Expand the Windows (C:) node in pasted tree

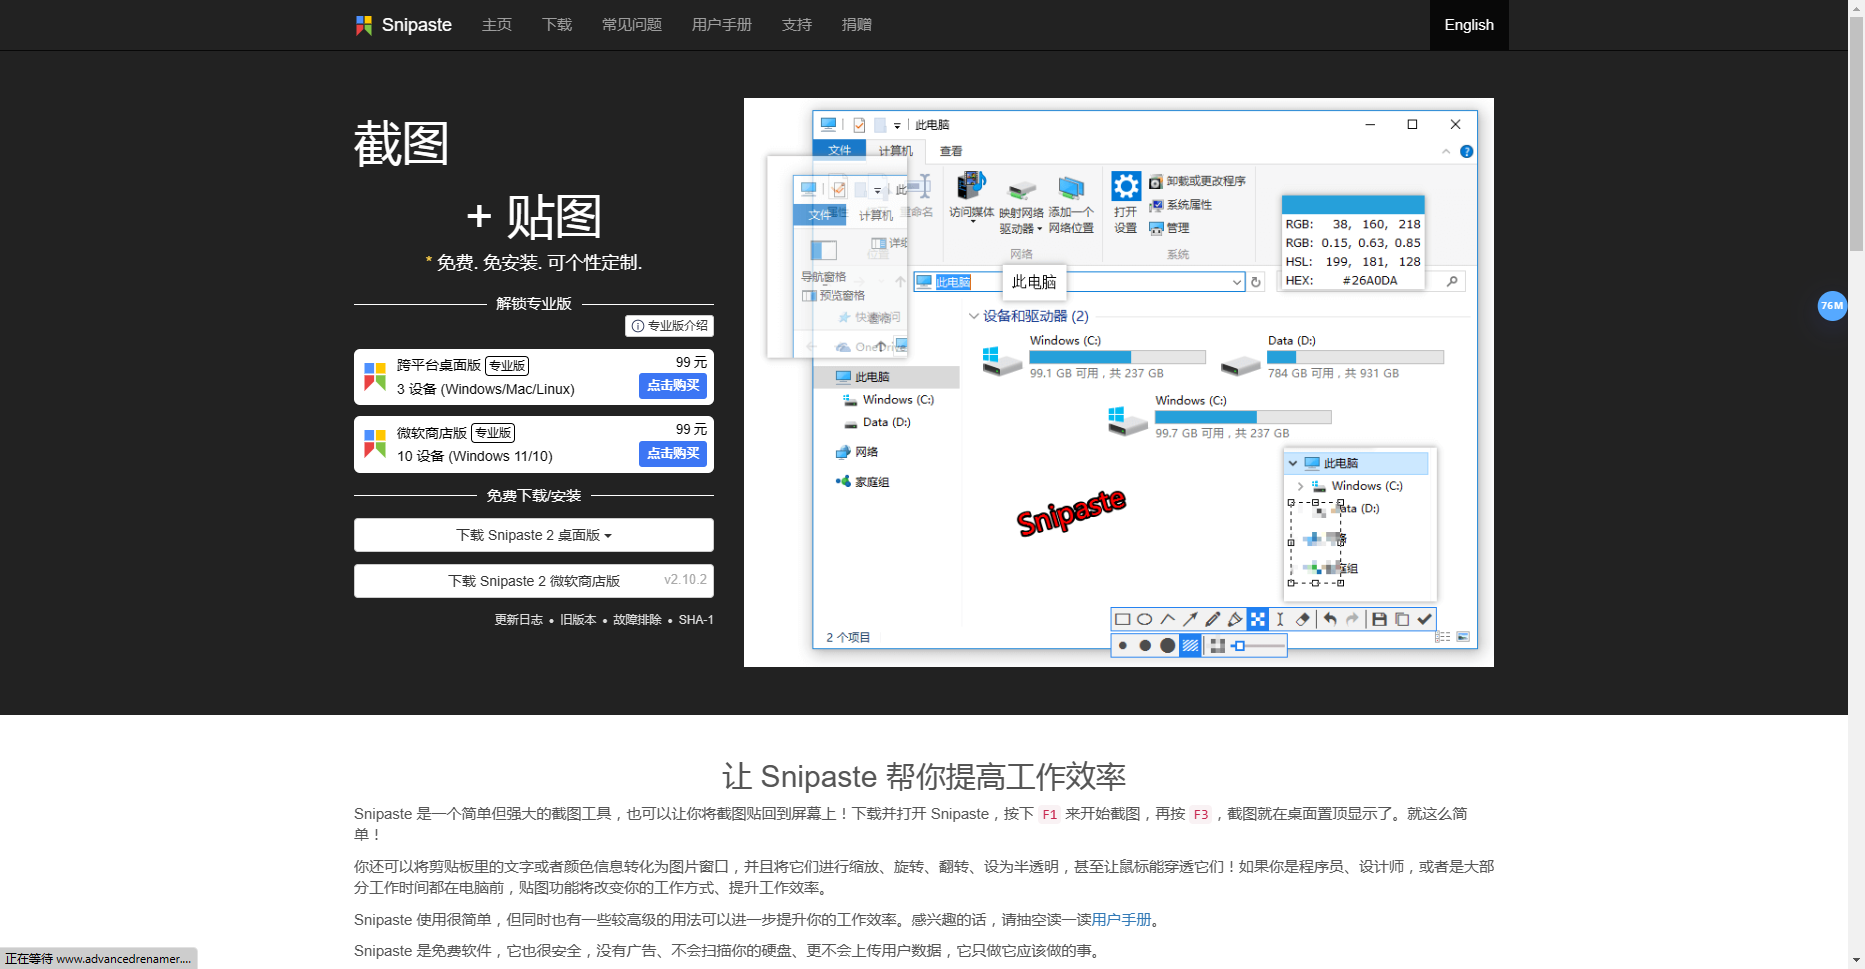1300,486
